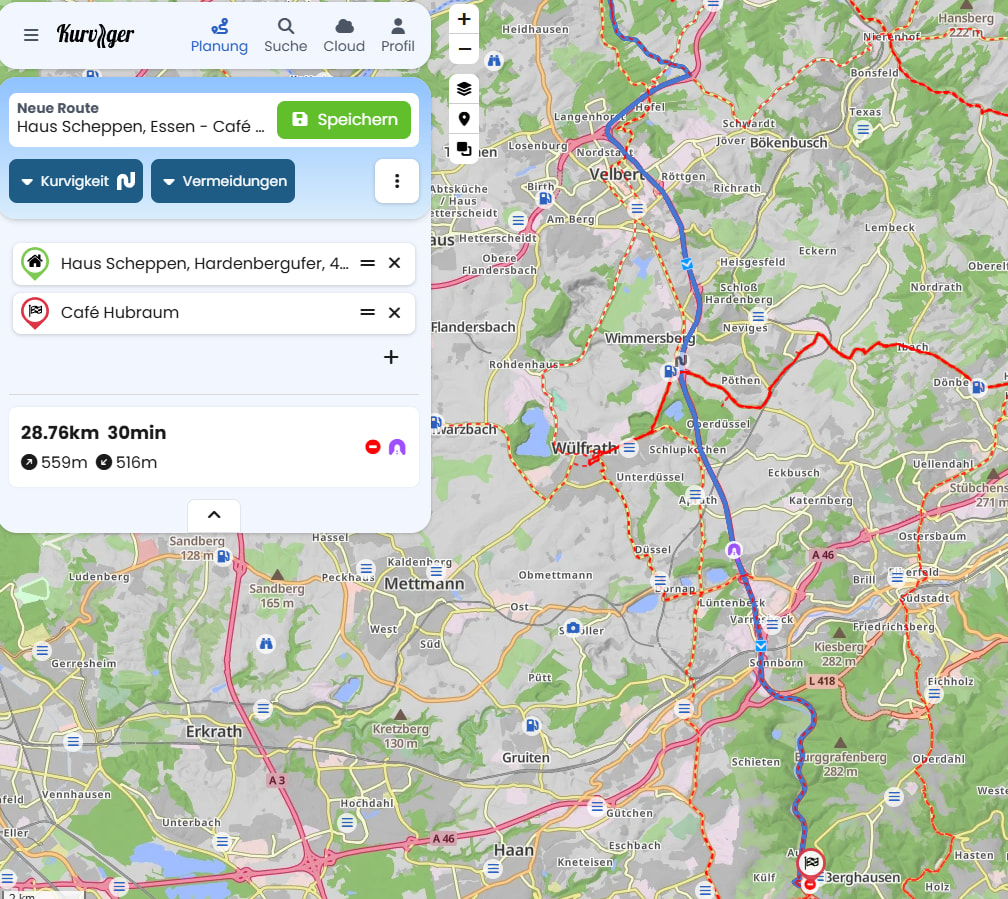Open the Kurvigkeit dropdown
Image resolution: width=1008 pixels, height=899 pixels.
76,181
